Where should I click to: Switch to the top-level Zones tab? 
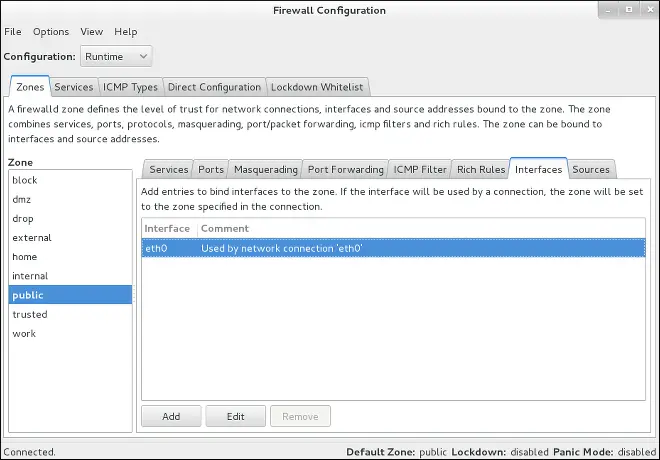pos(30,87)
